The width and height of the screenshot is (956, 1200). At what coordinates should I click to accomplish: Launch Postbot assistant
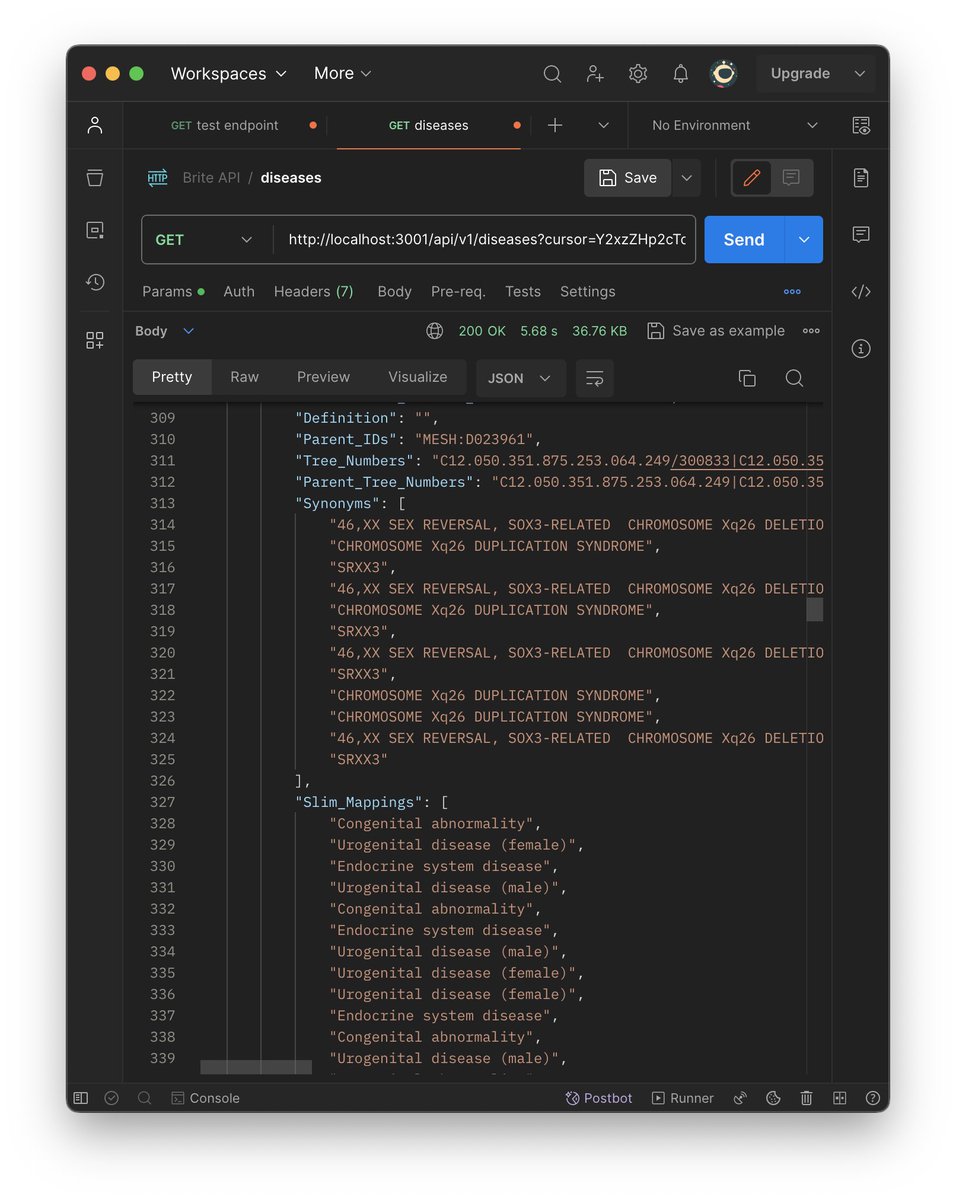point(599,1098)
